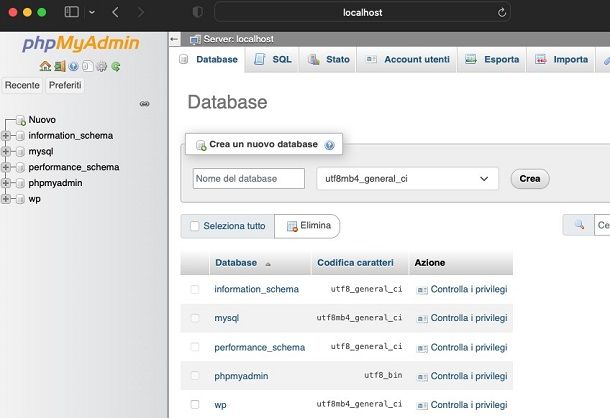Open the Importa tab
Image resolution: width=610 pixels, height=418 pixels.
(x=561, y=60)
